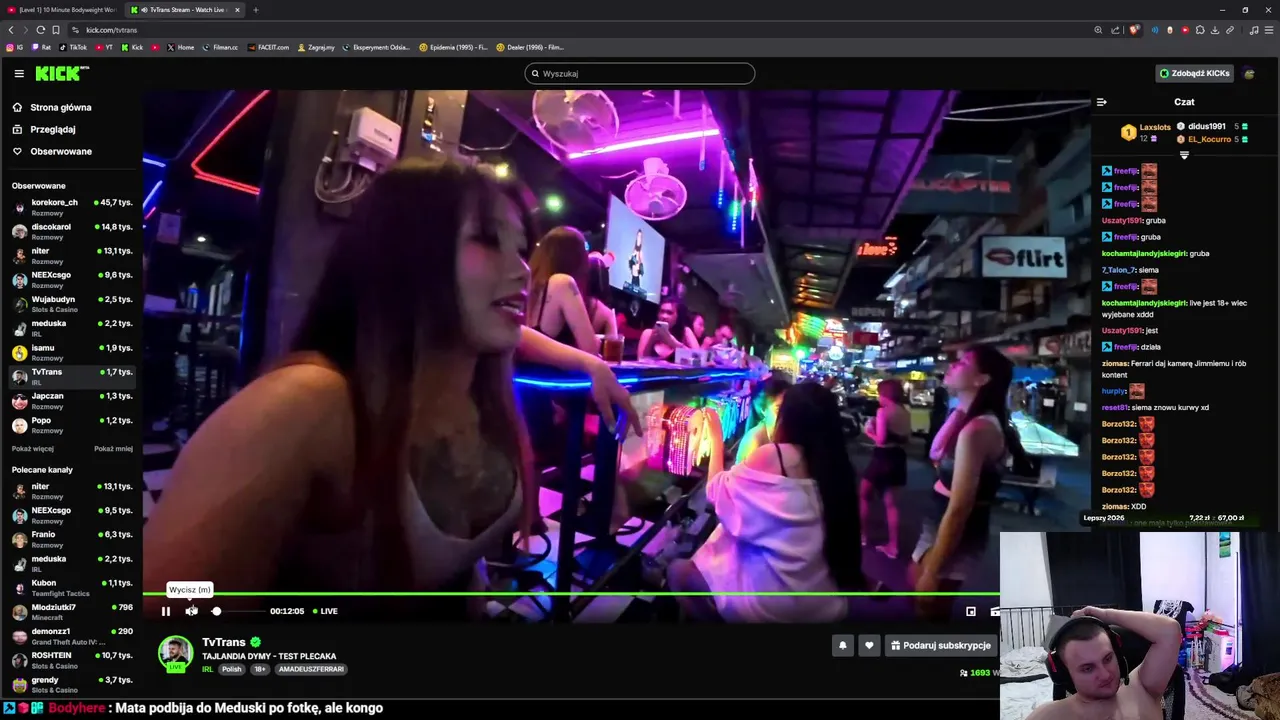Pause the live stream
The width and height of the screenshot is (1280, 720).
166,611
